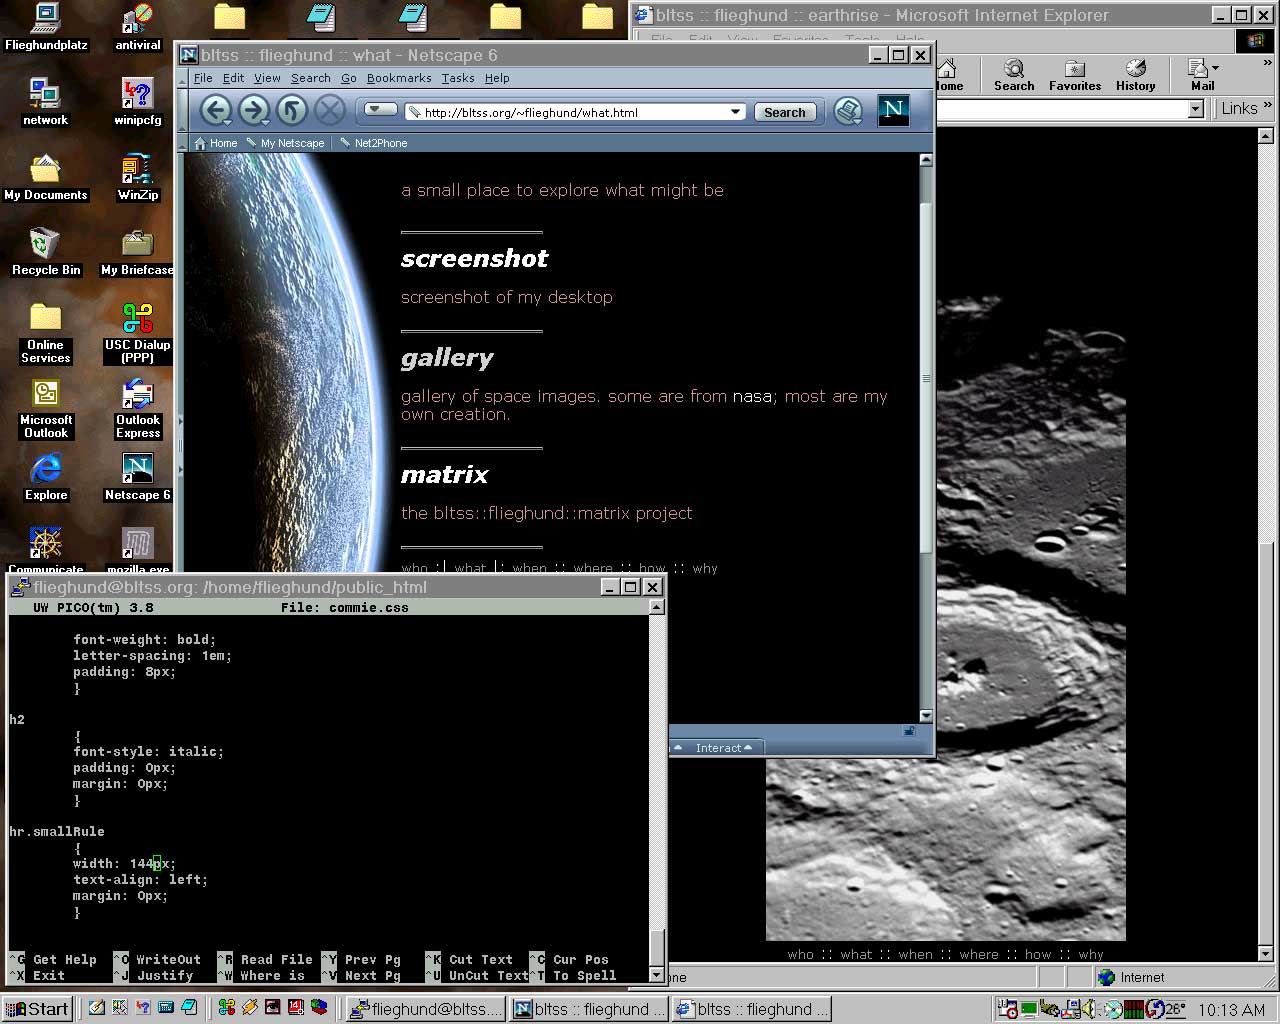The image size is (1280, 1024).
Task: Open the View menu in Netscape
Action: coord(267,78)
